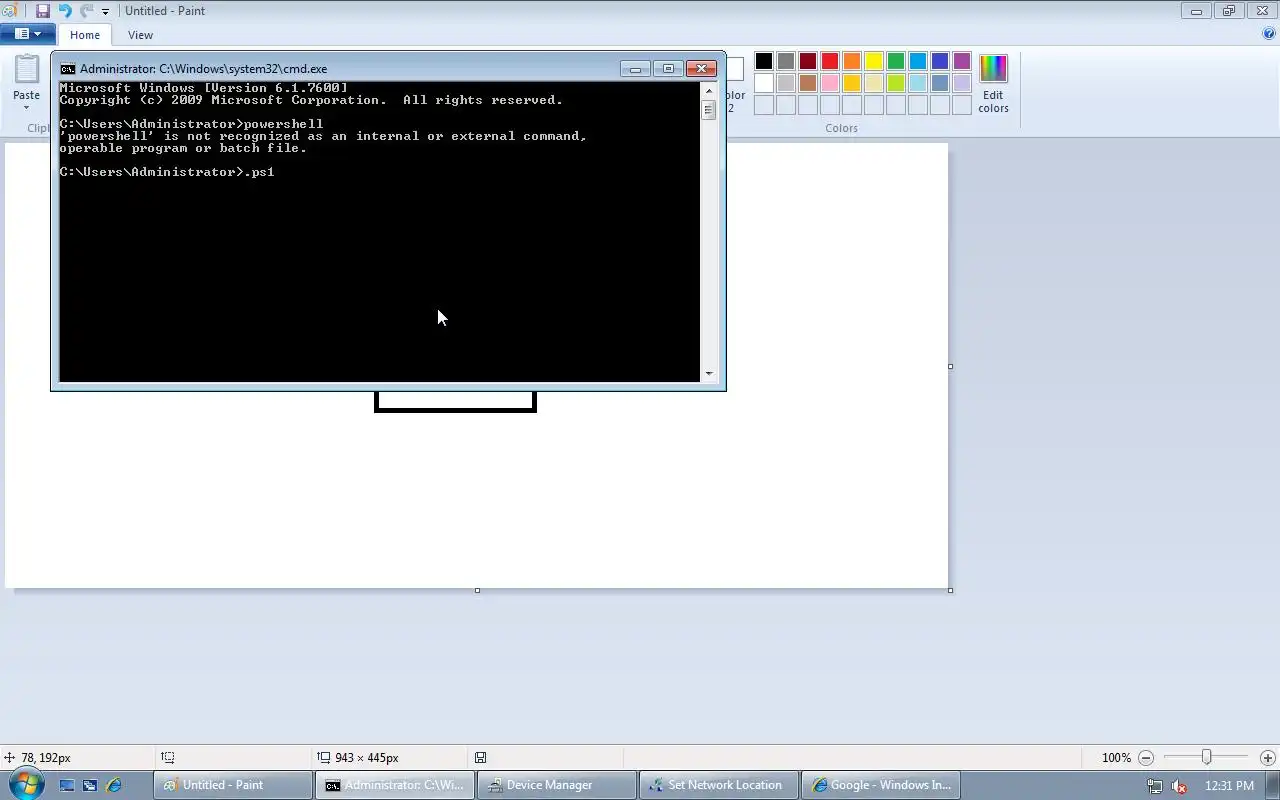Switch to the Home ribbon tab

tap(85, 35)
